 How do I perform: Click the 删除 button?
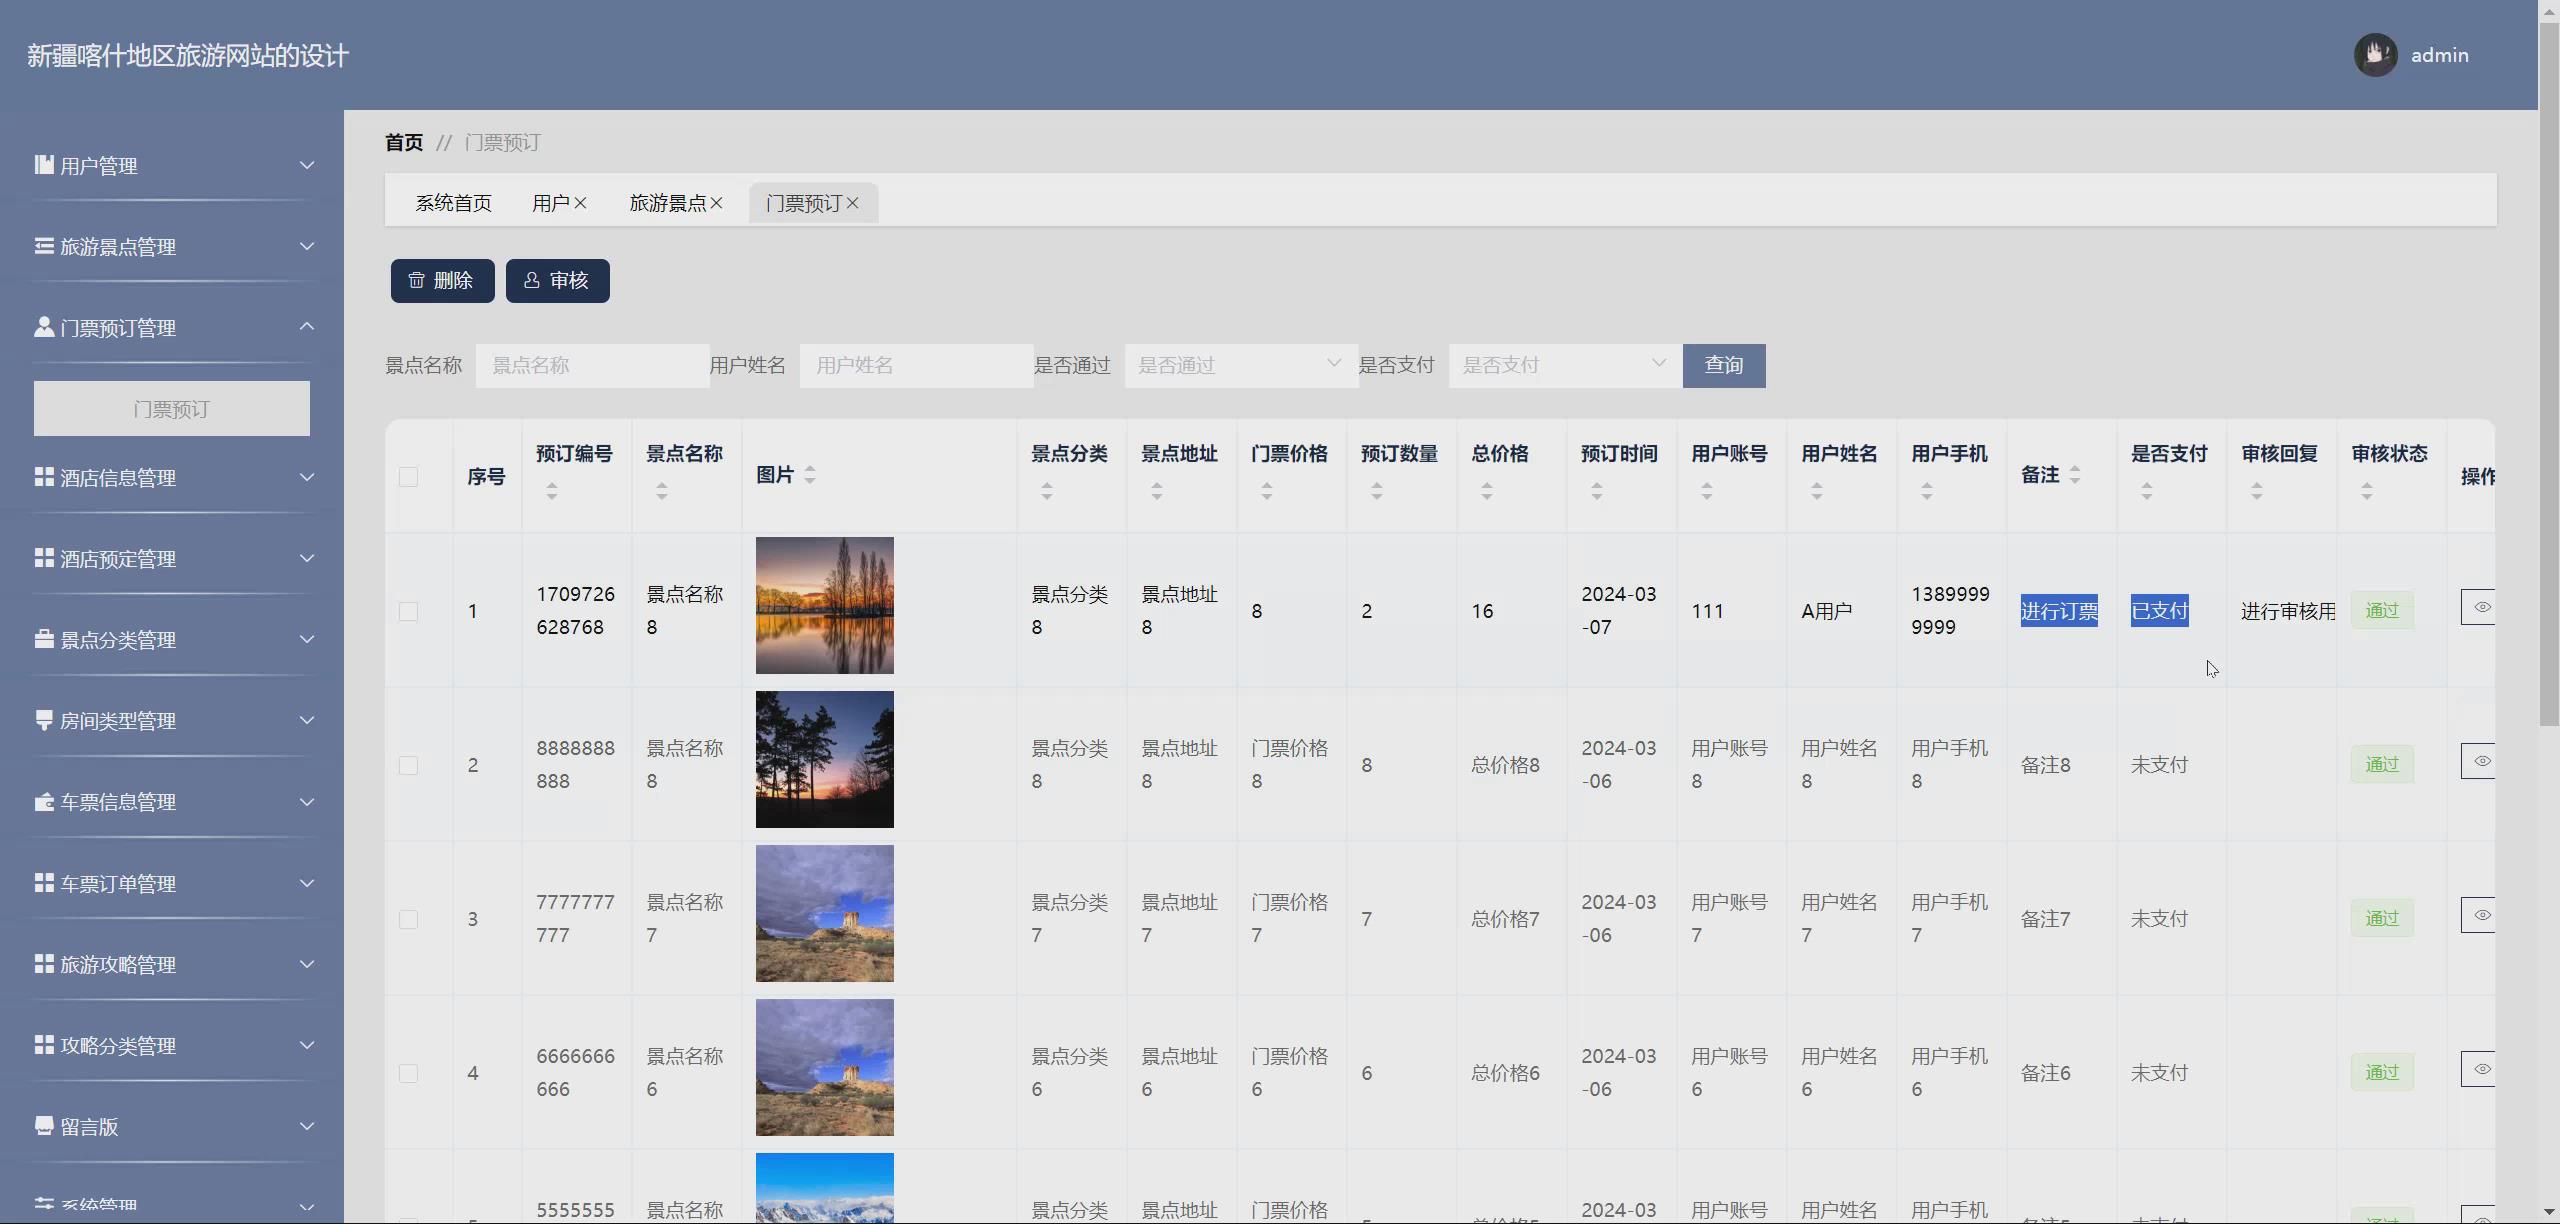442,281
